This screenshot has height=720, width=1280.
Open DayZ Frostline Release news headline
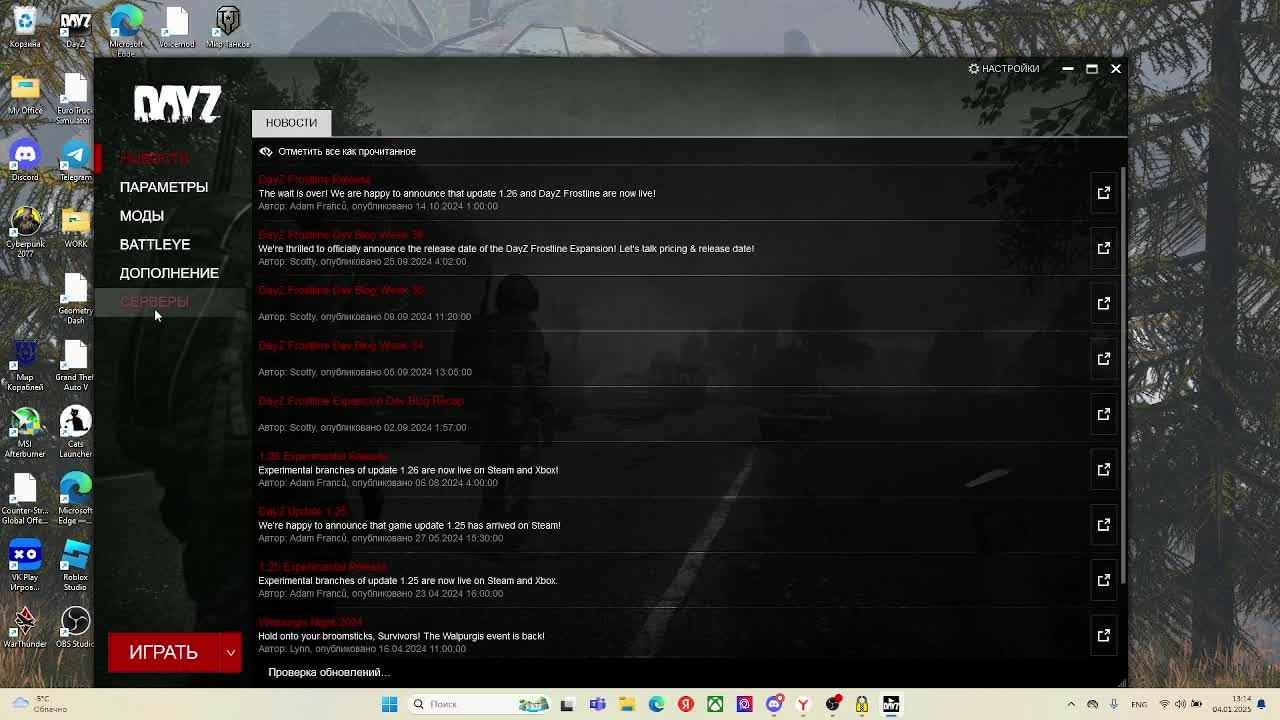point(314,180)
